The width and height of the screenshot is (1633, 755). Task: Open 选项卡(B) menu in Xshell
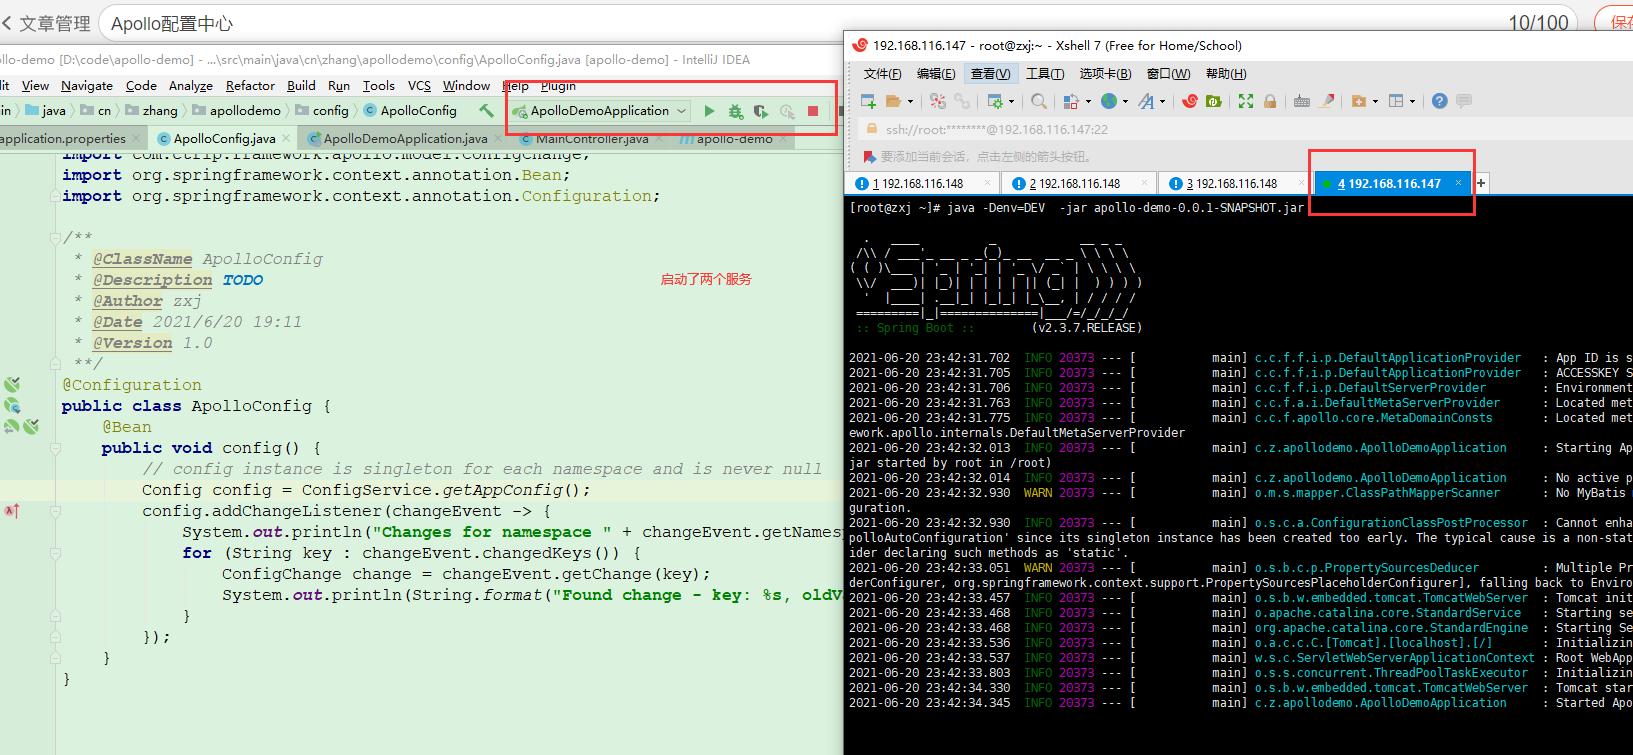pos(1105,74)
